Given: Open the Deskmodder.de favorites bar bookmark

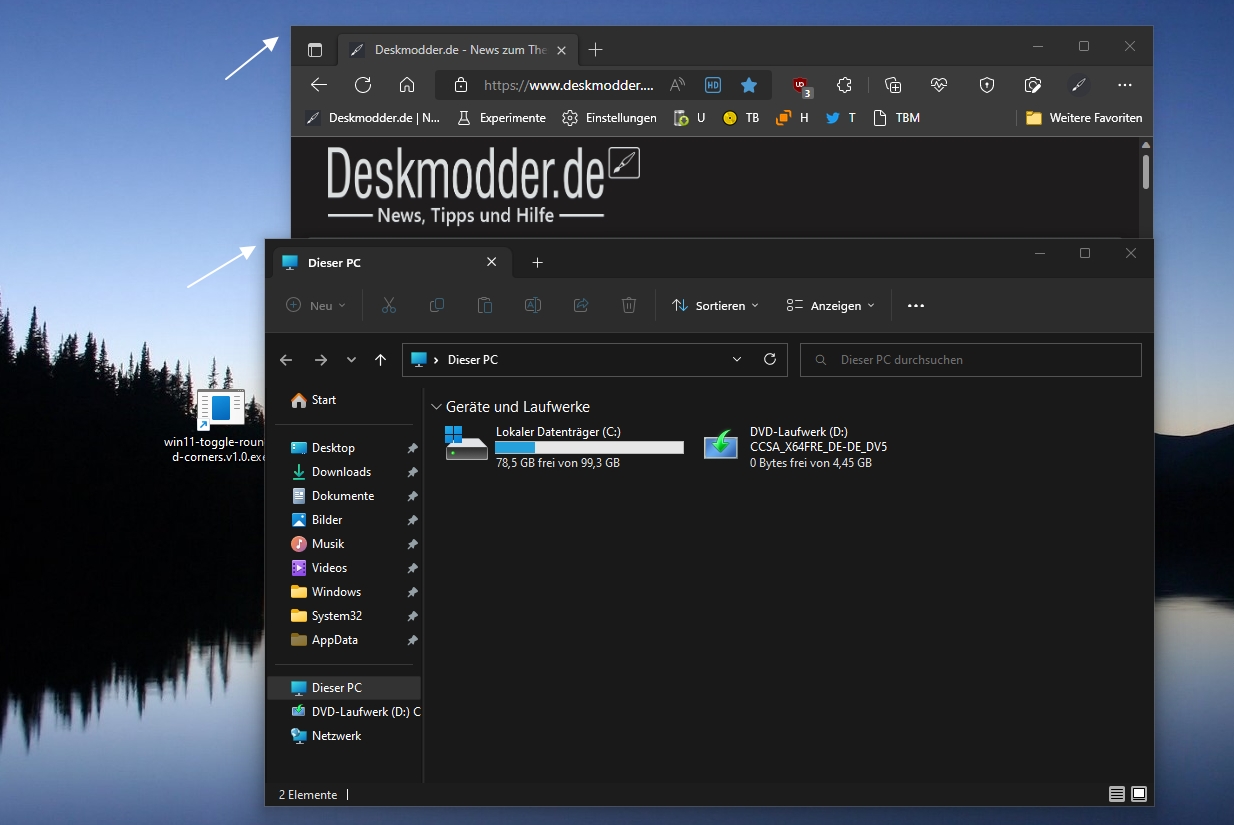Looking at the screenshot, I should point(373,118).
